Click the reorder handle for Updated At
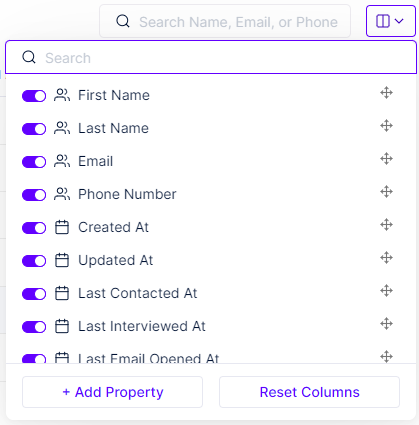This screenshot has height=425, width=419. [x=386, y=258]
